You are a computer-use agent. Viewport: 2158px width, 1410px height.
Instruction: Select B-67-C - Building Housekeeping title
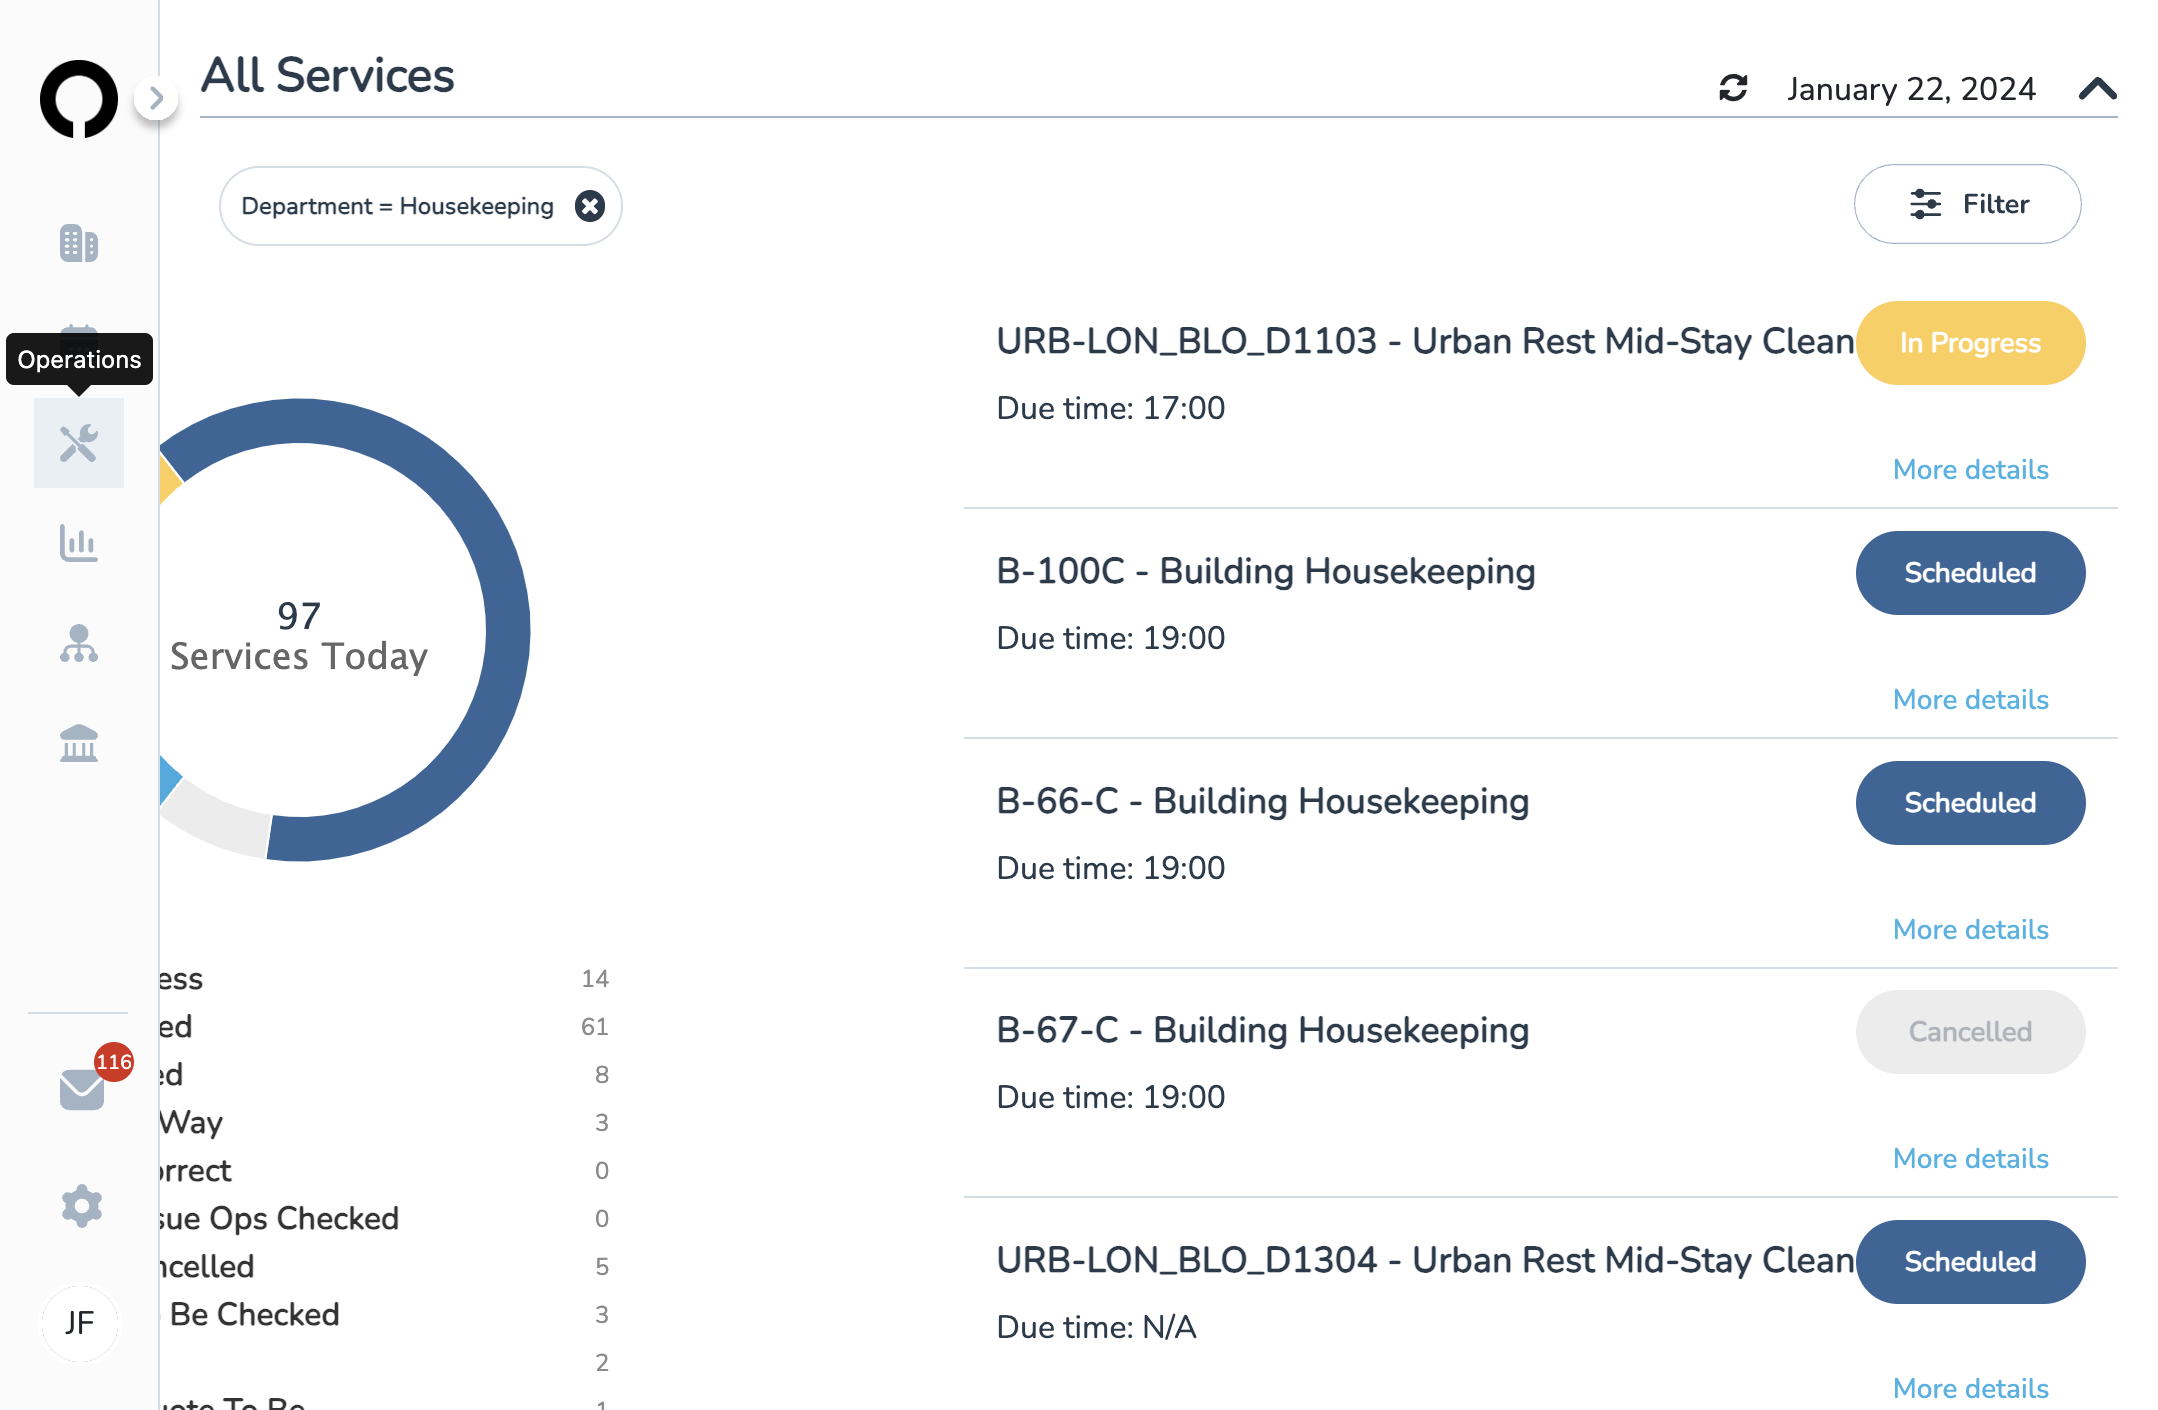pyautogui.click(x=1262, y=1031)
